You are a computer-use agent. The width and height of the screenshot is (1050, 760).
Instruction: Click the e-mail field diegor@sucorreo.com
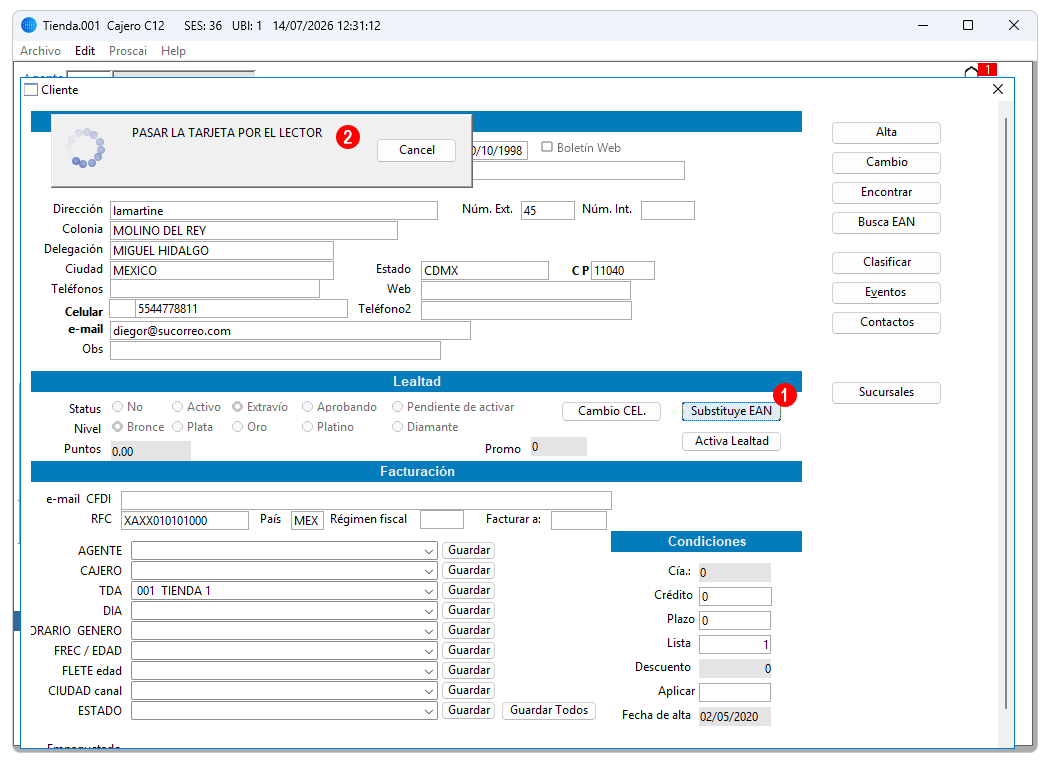coord(291,331)
